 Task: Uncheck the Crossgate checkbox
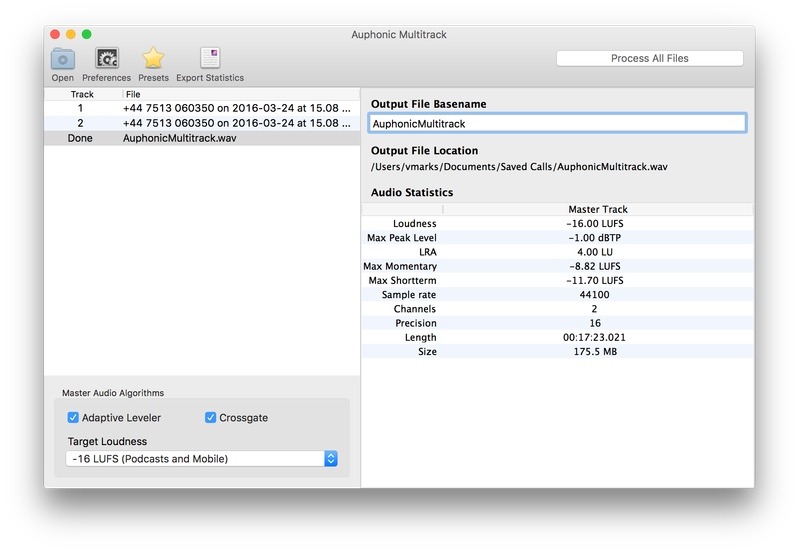[x=210, y=417]
